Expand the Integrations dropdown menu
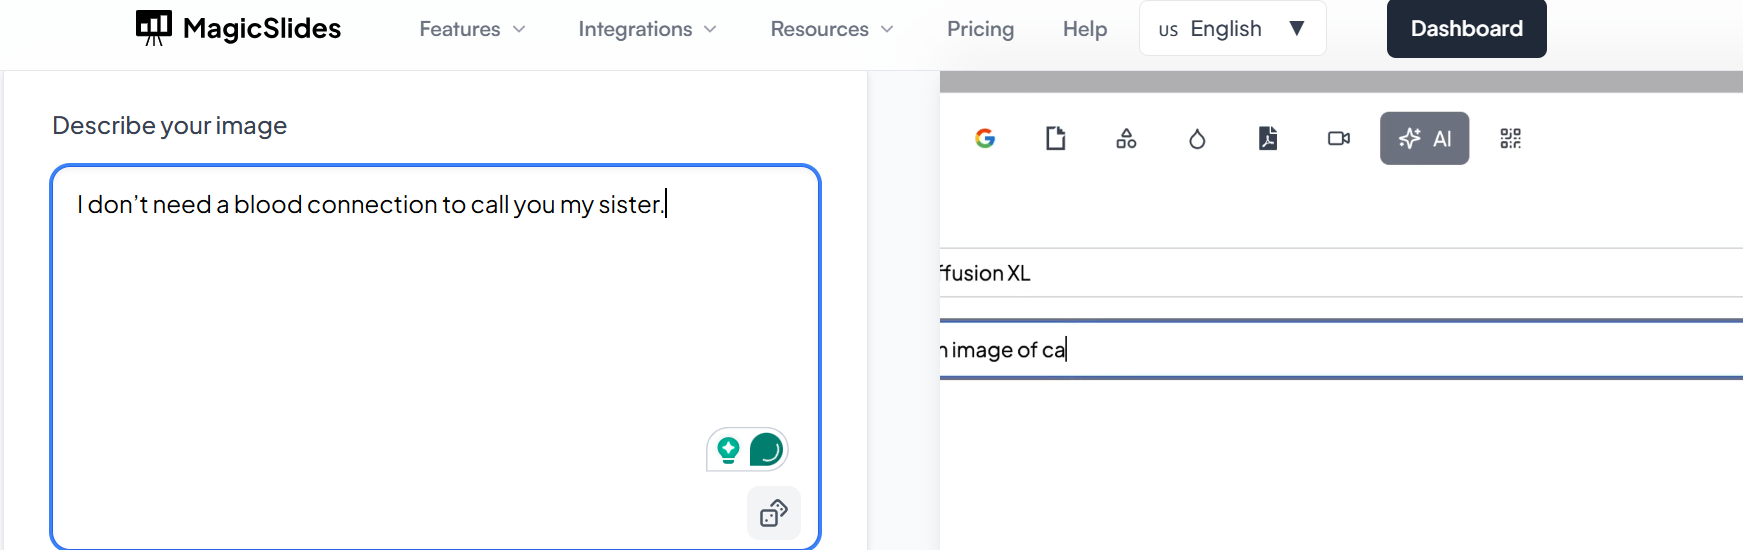This screenshot has width=1743, height=550. pyautogui.click(x=647, y=29)
